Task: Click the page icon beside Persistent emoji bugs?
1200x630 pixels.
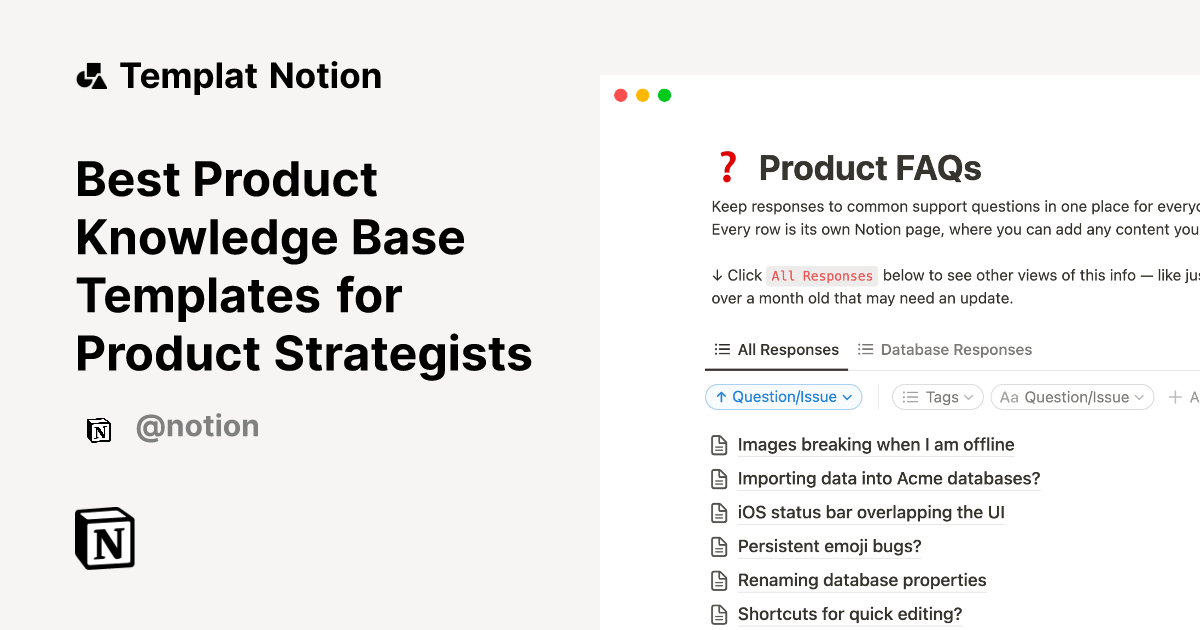Action: tap(720, 546)
